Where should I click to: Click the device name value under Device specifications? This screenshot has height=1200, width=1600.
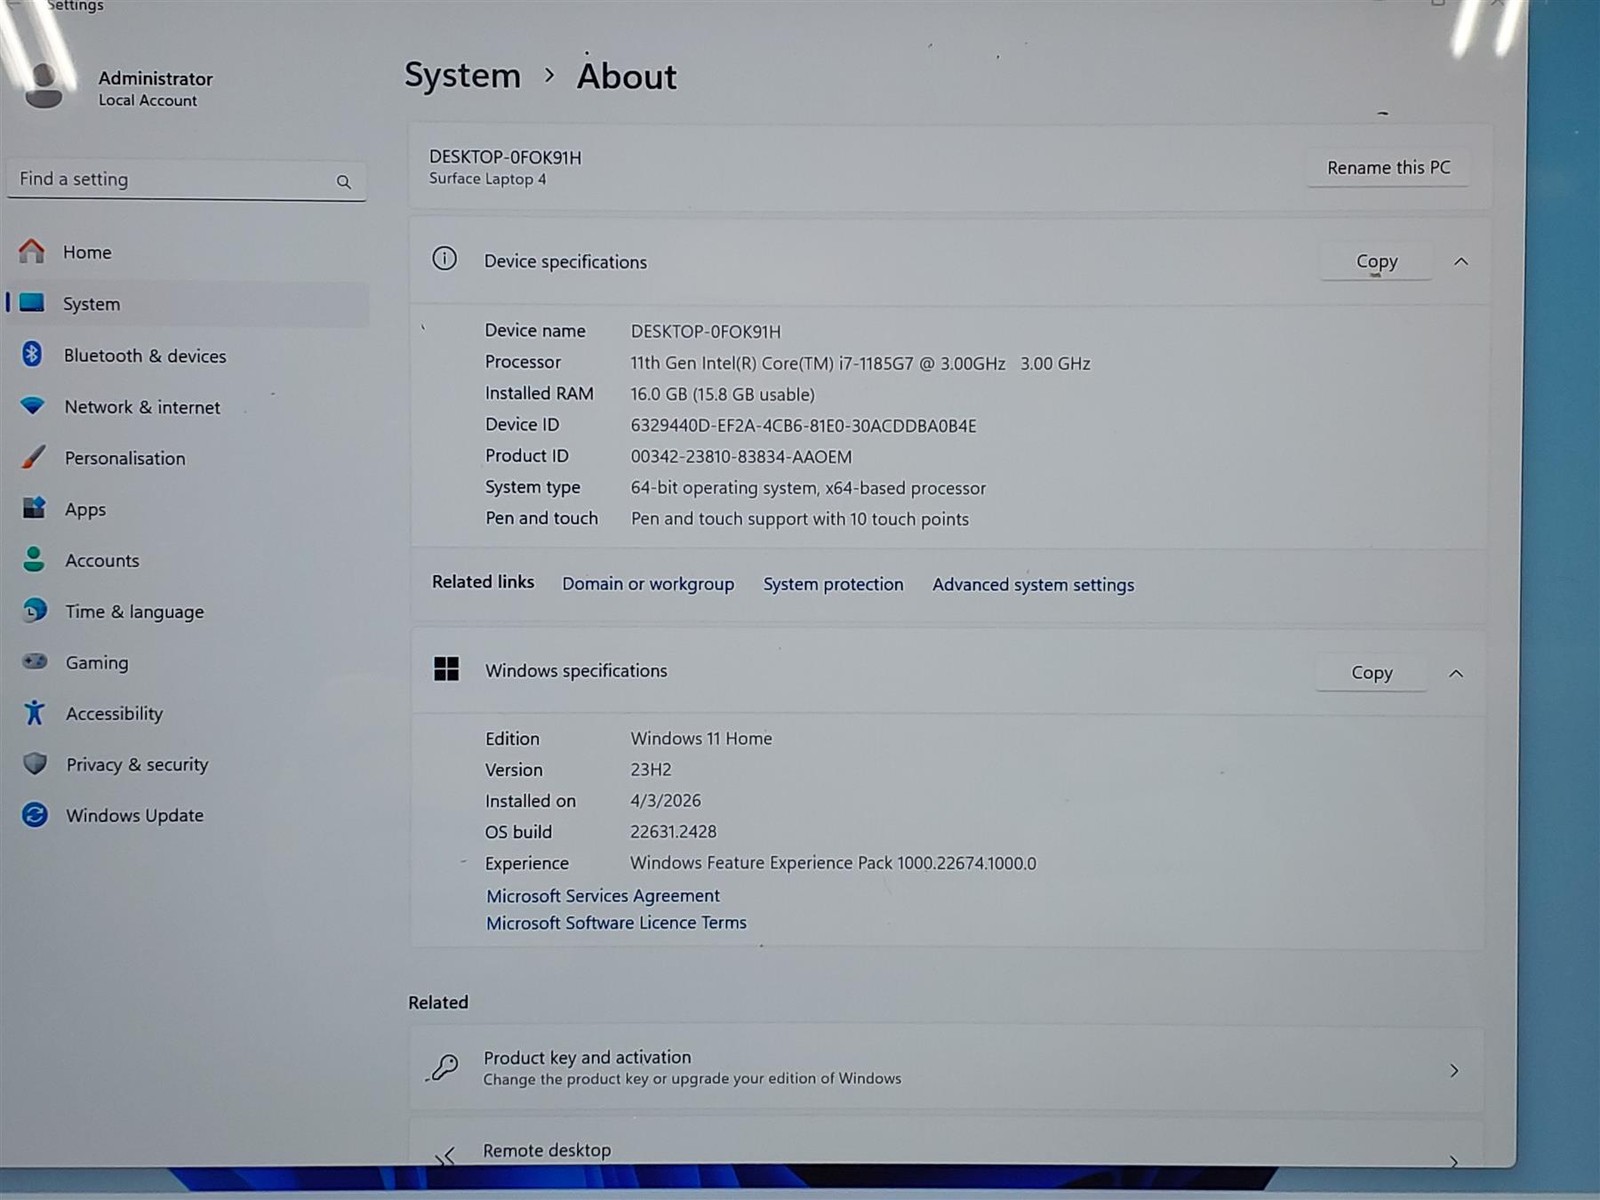705,332
